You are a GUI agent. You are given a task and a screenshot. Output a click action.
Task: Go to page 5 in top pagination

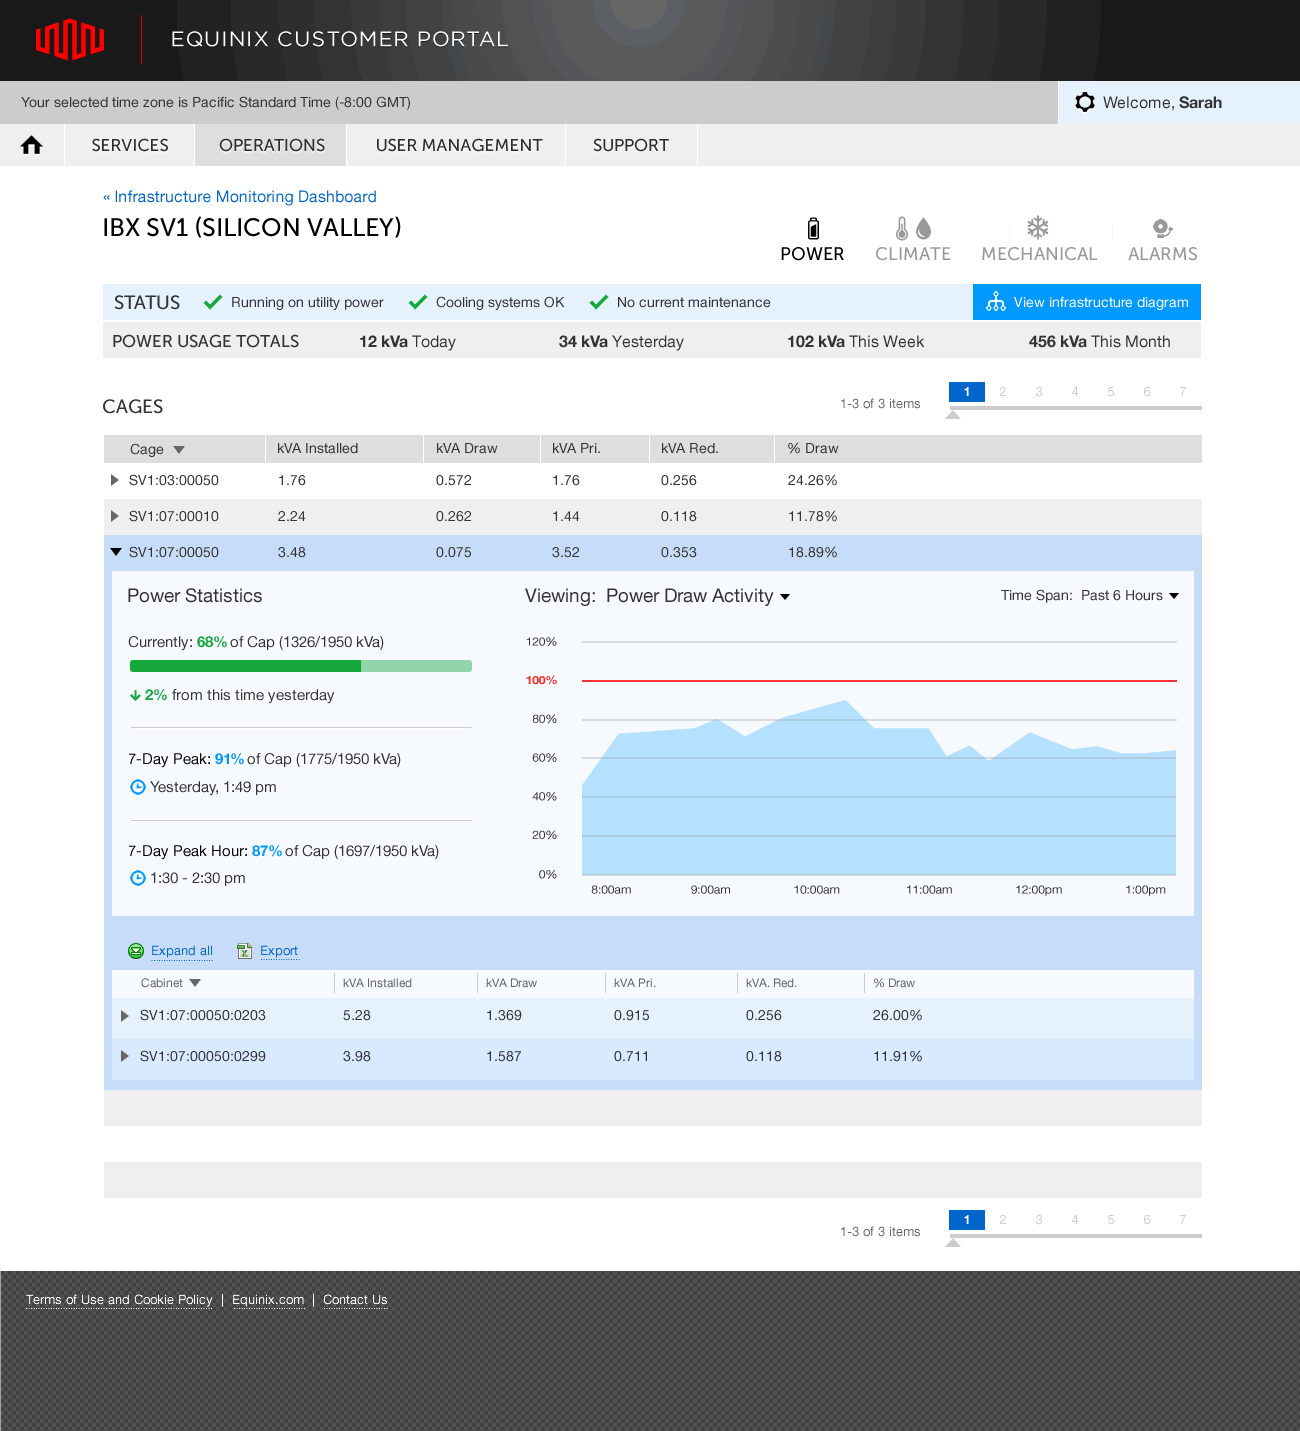click(x=1111, y=392)
